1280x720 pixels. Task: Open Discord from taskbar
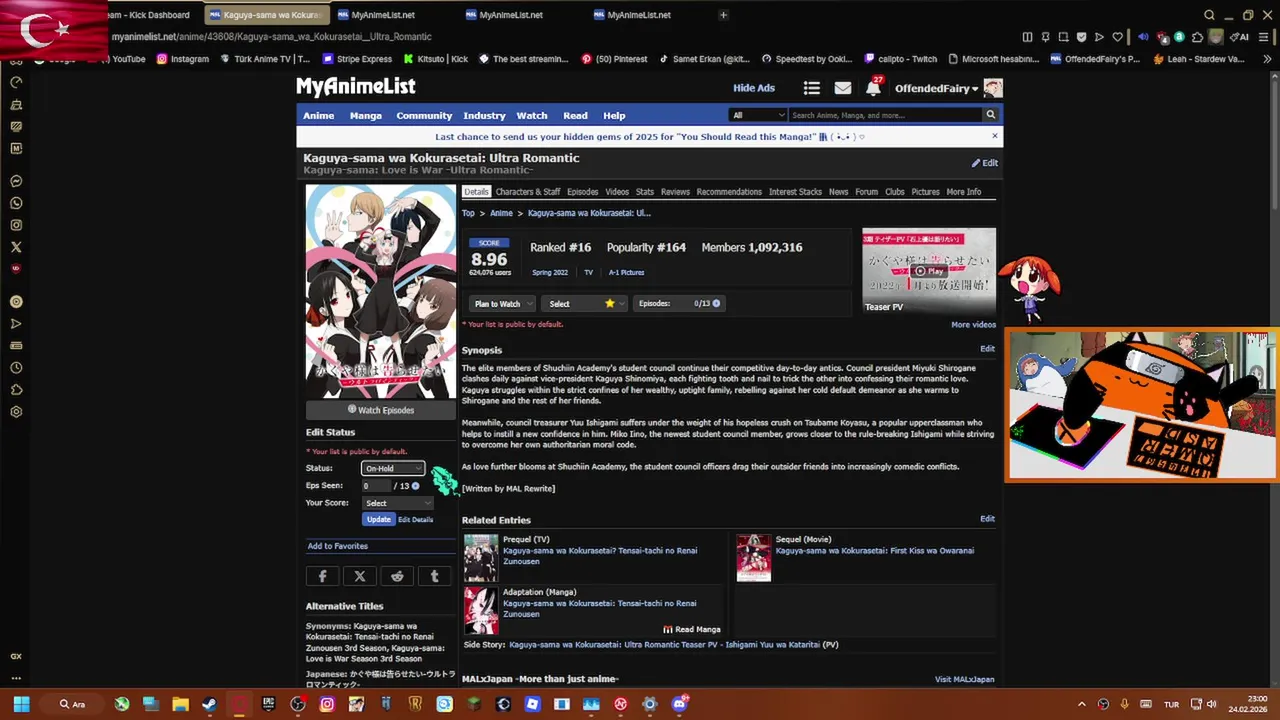(x=679, y=704)
